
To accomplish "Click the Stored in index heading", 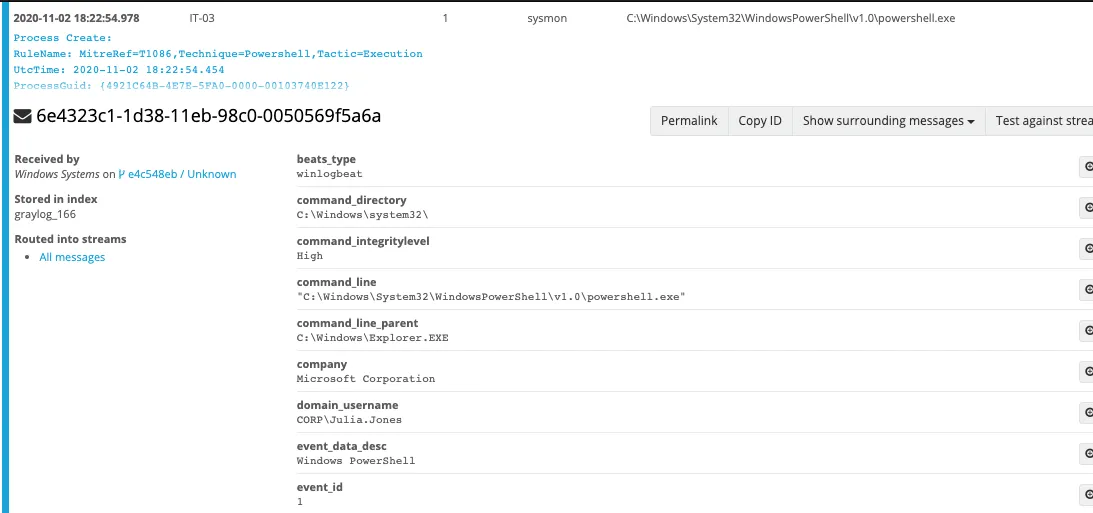I will 56,199.
